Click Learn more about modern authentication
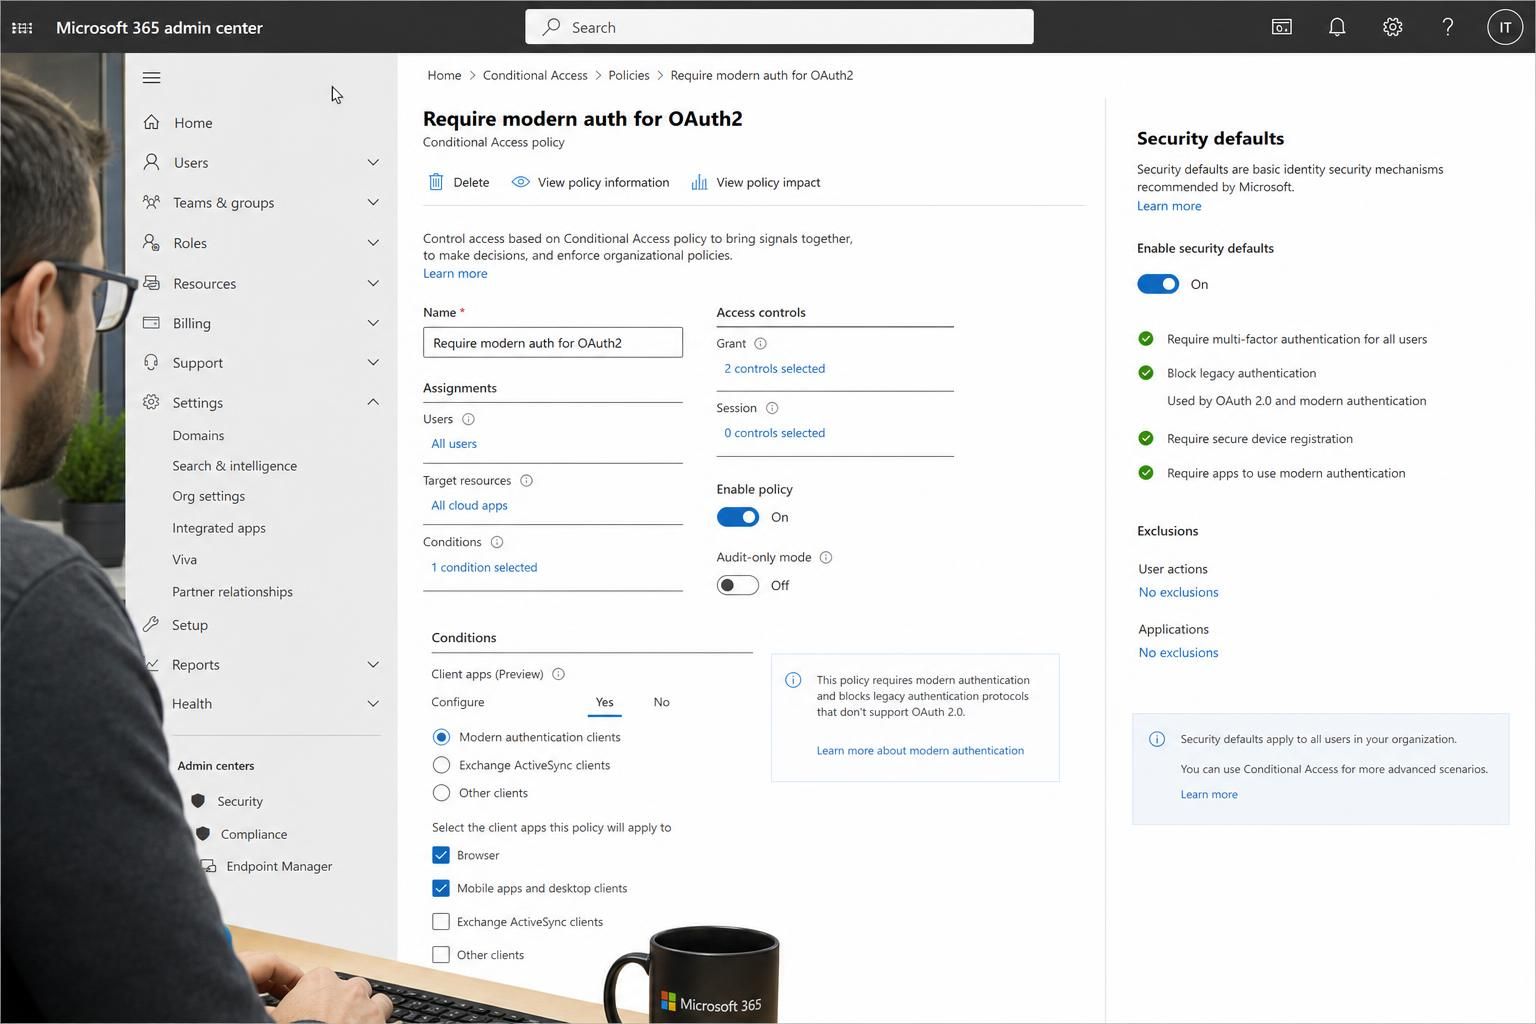Image resolution: width=1536 pixels, height=1024 pixels. pyautogui.click(x=920, y=750)
